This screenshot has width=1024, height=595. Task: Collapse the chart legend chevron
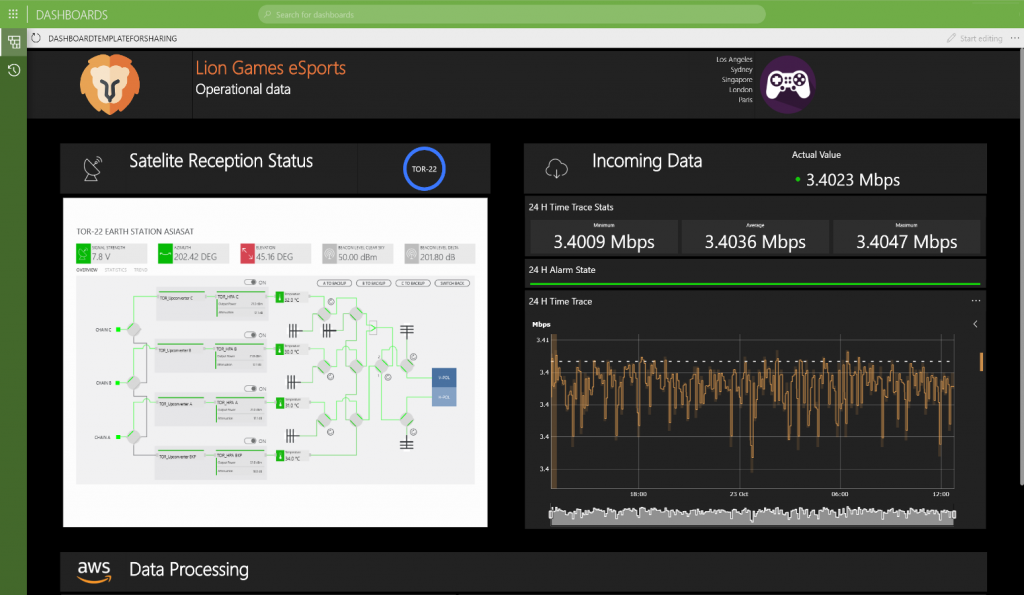[x=975, y=324]
